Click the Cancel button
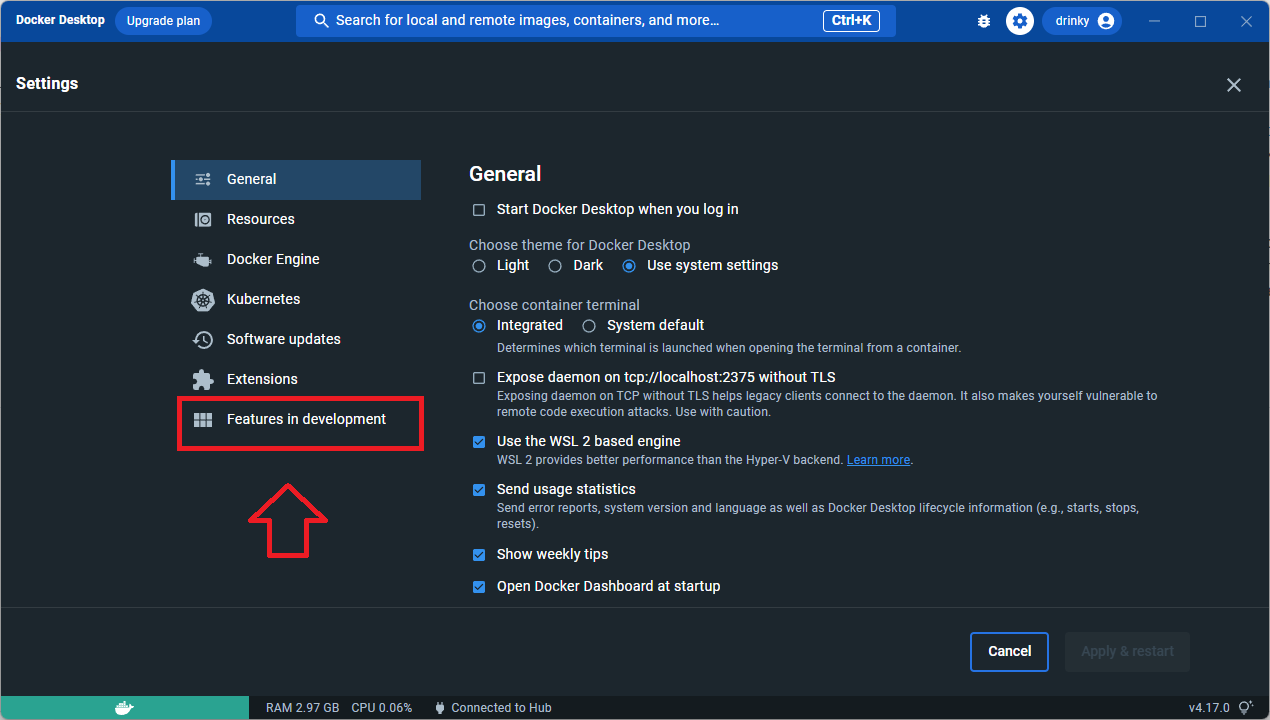Image resolution: width=1270 pixels, height=720 pixels. click(1009, 652)
